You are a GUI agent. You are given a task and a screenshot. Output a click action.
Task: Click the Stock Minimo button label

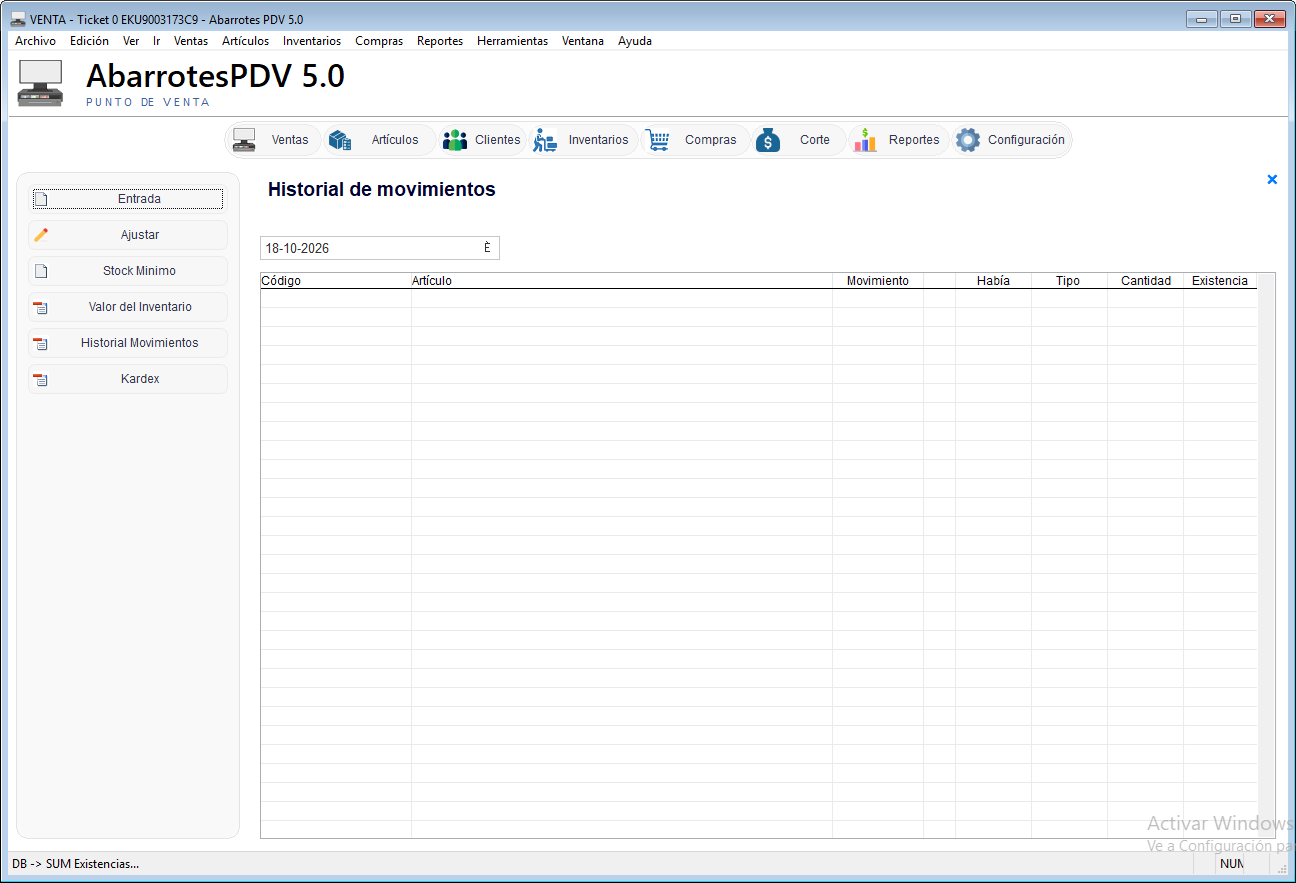click(139, 271)
